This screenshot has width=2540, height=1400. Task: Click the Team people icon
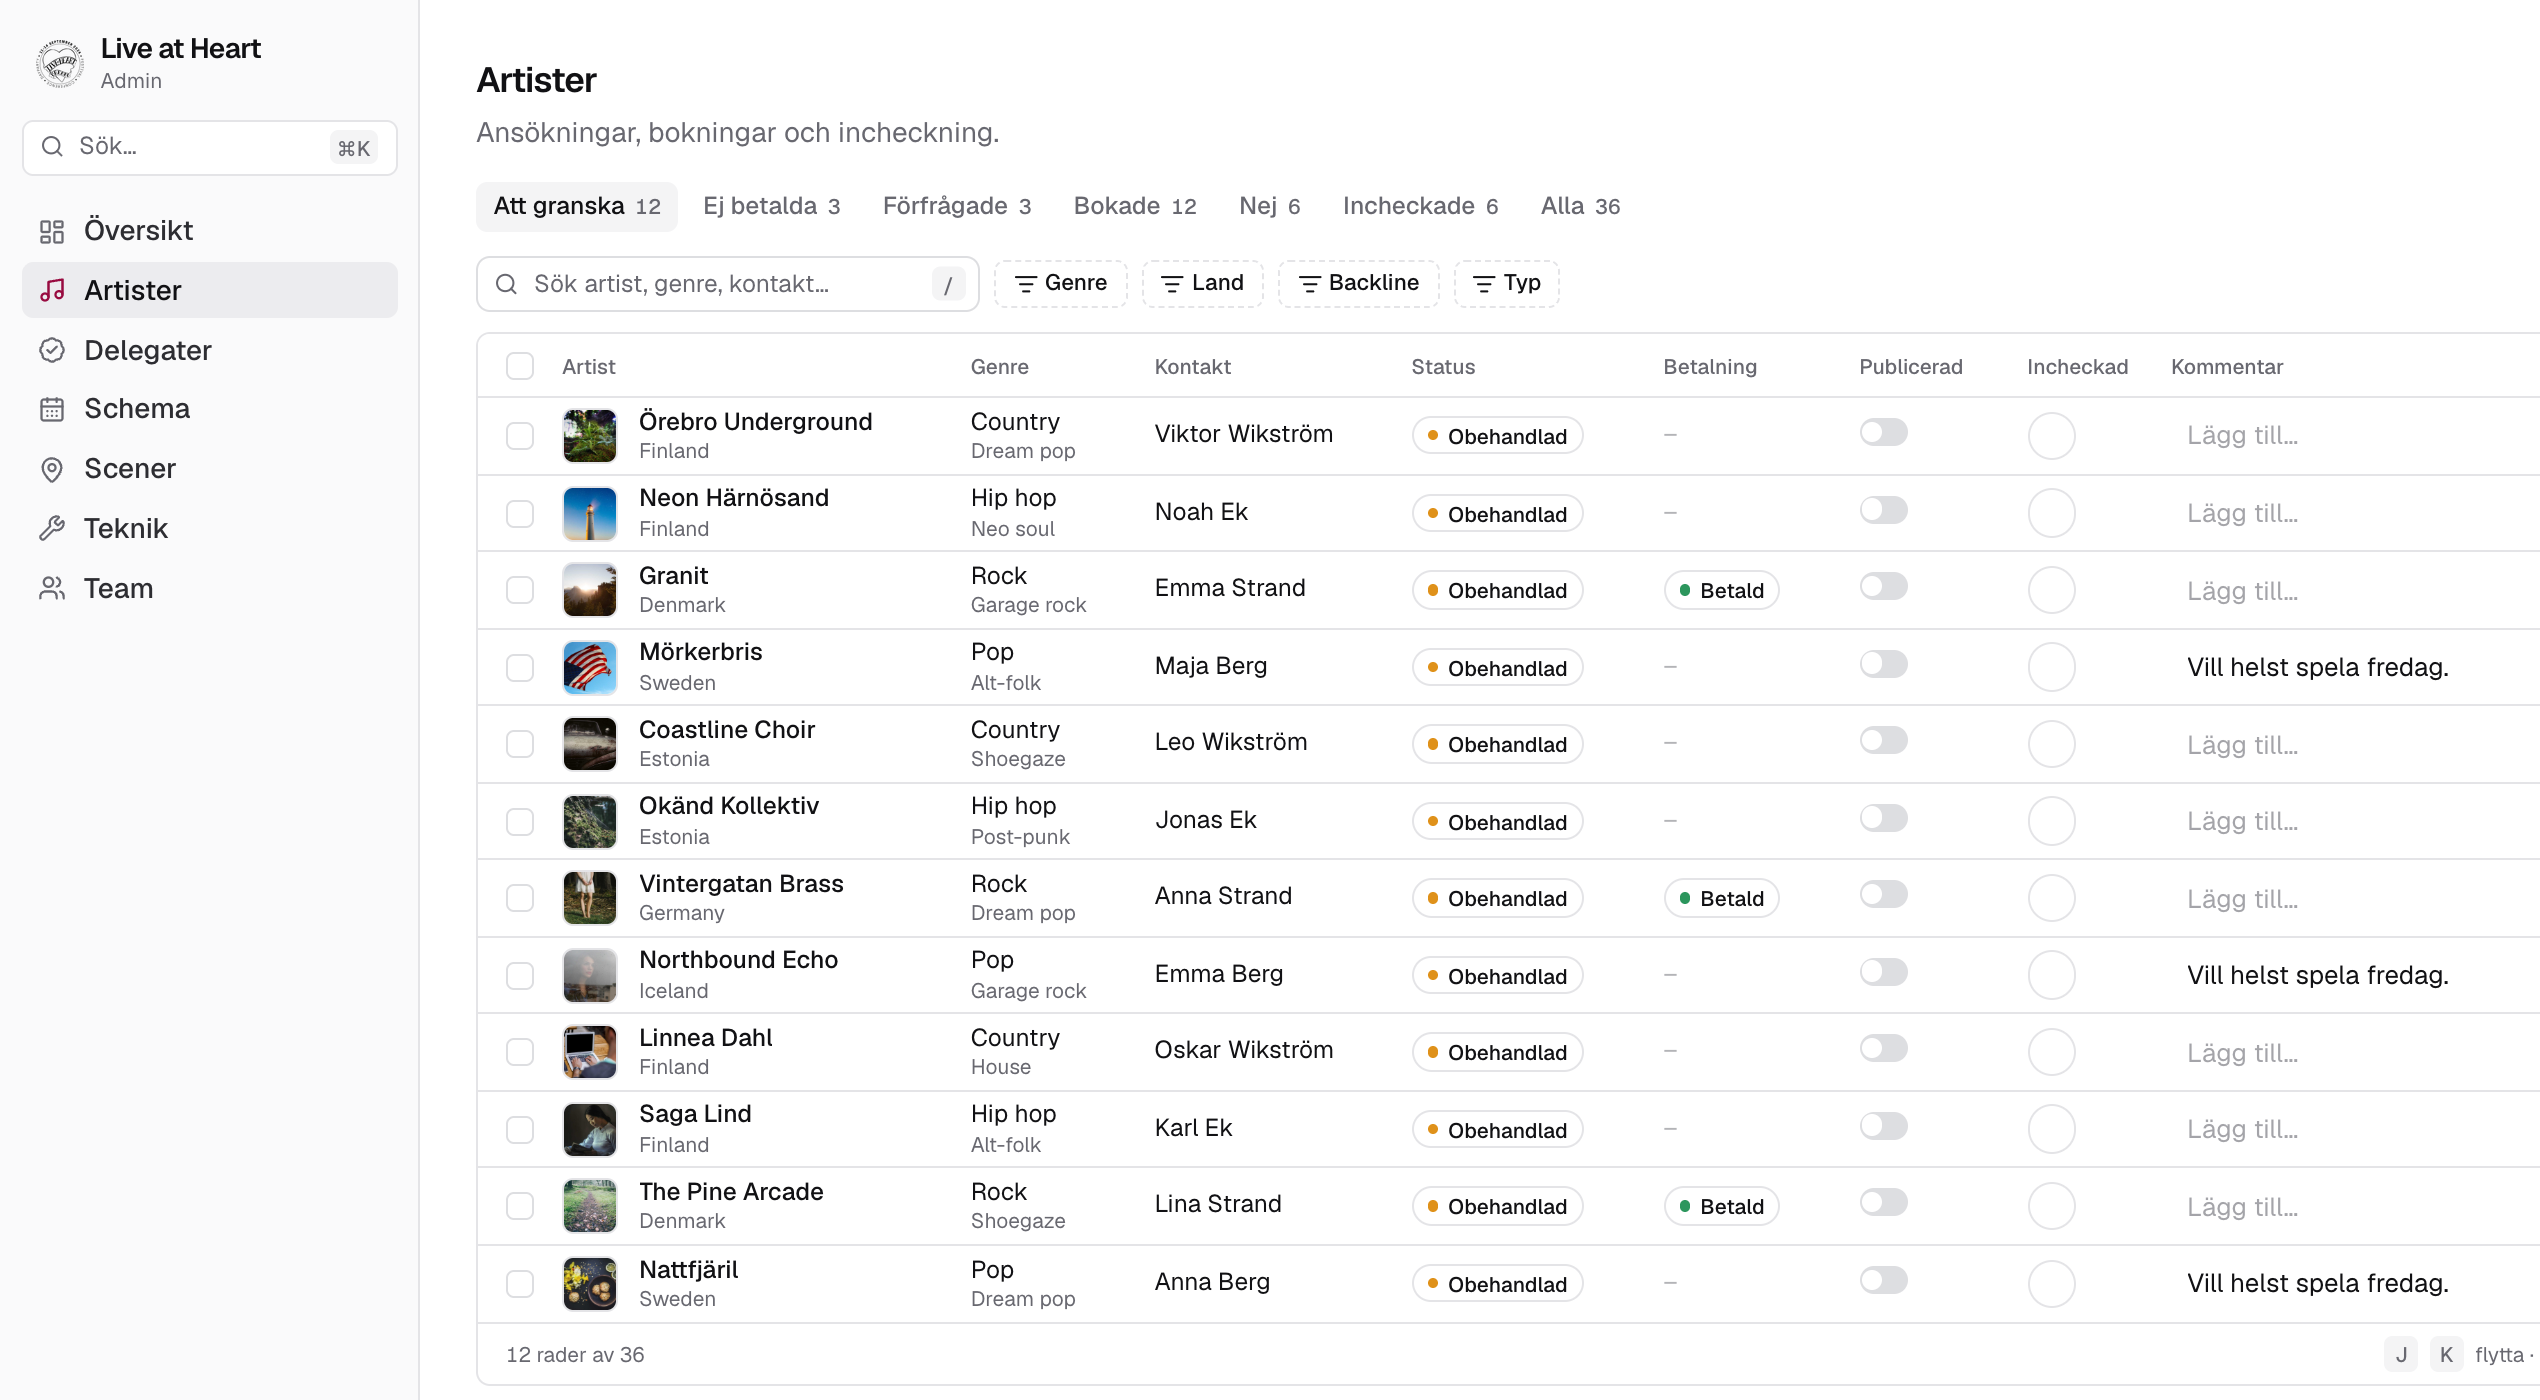click(x=52, y=588)
